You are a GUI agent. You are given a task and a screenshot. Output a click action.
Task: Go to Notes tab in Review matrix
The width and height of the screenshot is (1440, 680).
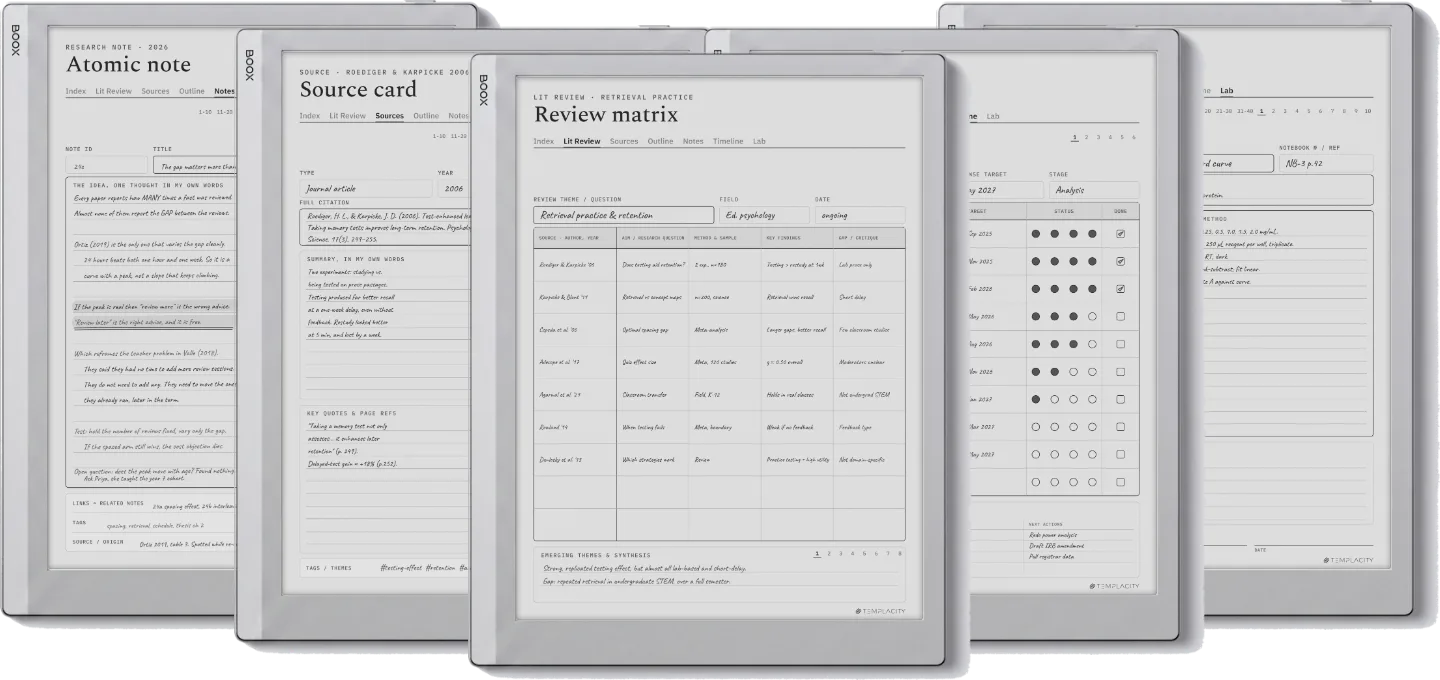[693, 141]
